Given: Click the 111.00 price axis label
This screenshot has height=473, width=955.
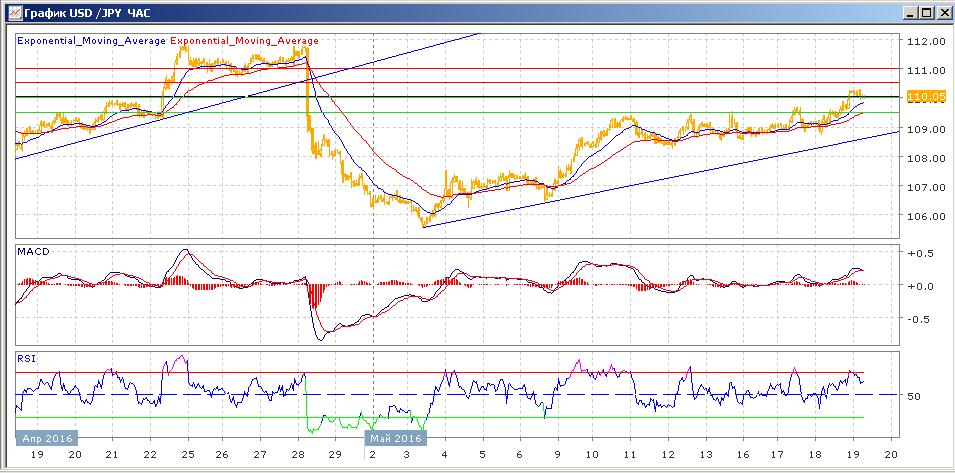Looking at the screenshot, I should click(926, 71).
